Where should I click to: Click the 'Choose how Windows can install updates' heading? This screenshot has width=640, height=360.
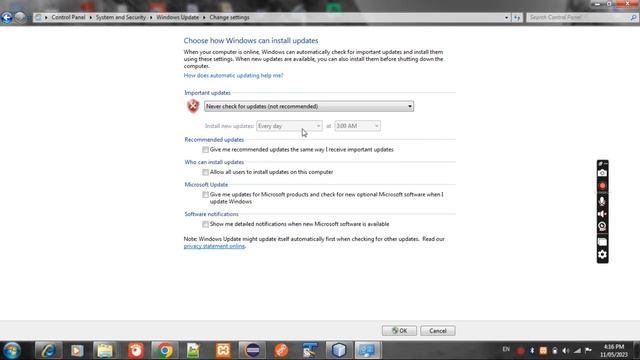[251, 40]
